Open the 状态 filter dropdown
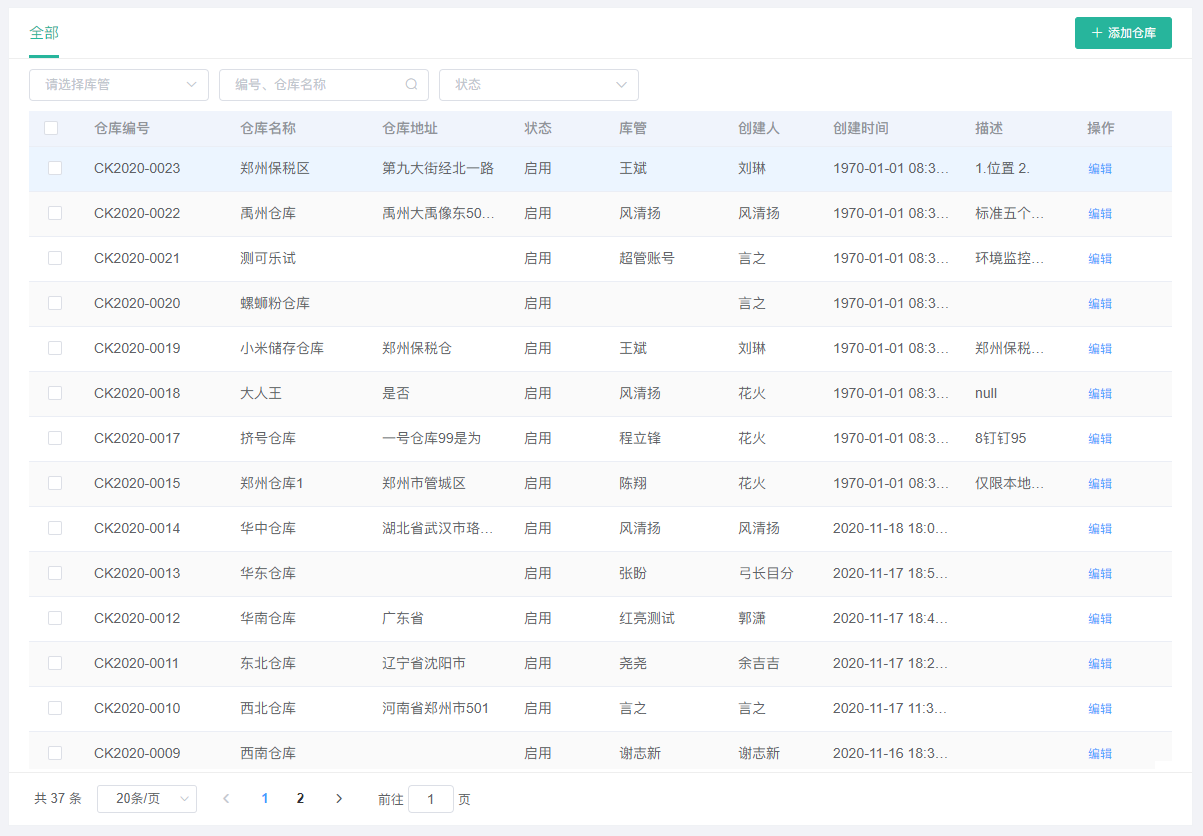Image resolution: width=1203 pixels, height=836 pixels. click(539, 85)
